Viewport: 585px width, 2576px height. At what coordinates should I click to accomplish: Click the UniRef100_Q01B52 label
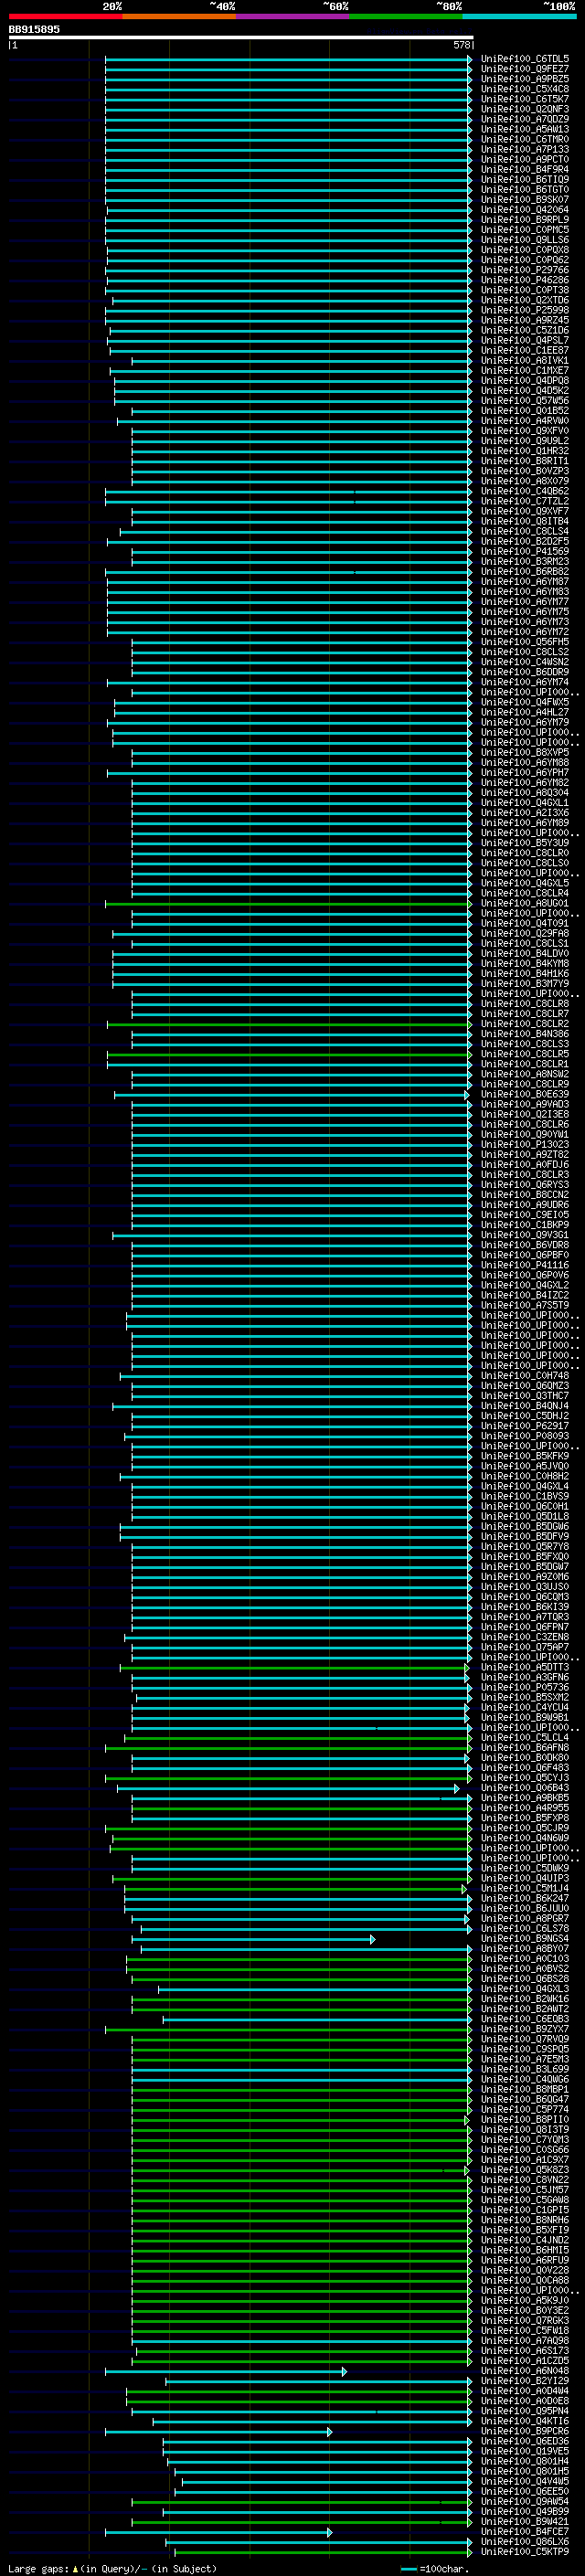pyautogui.click(x=525, y=411)
